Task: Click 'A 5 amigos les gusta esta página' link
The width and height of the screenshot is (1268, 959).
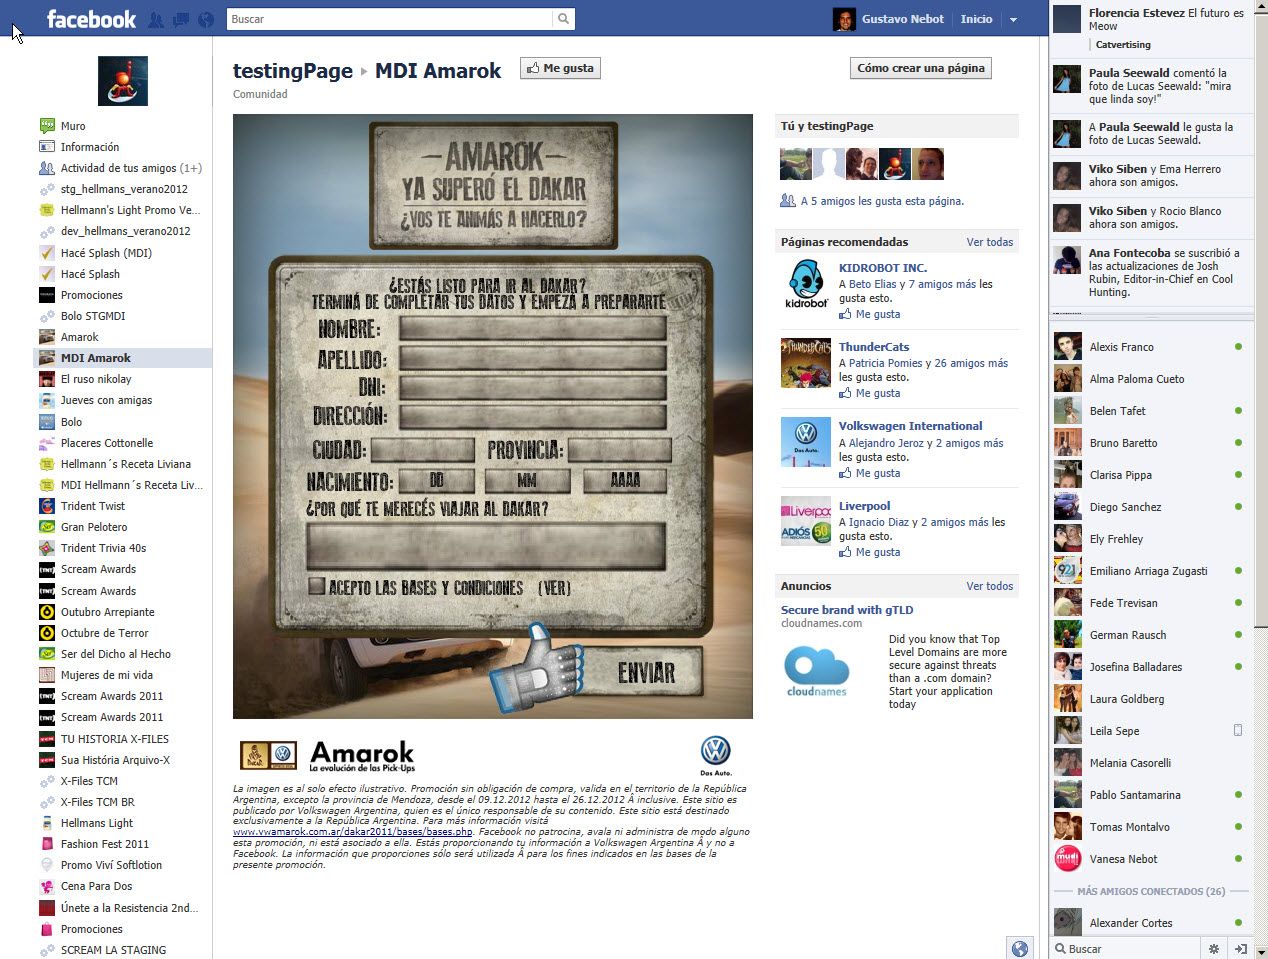Action: [x=882, y=201]
